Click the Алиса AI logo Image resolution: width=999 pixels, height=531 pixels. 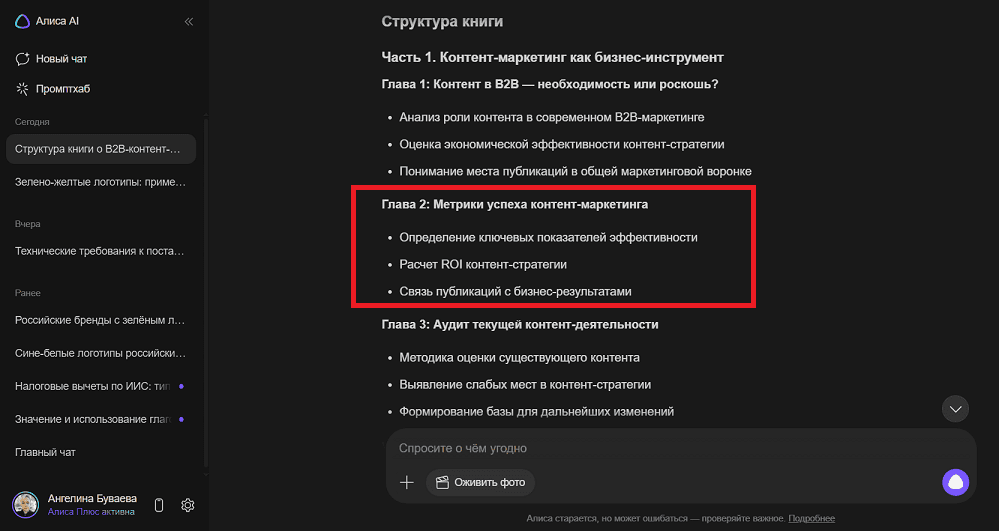22,21
